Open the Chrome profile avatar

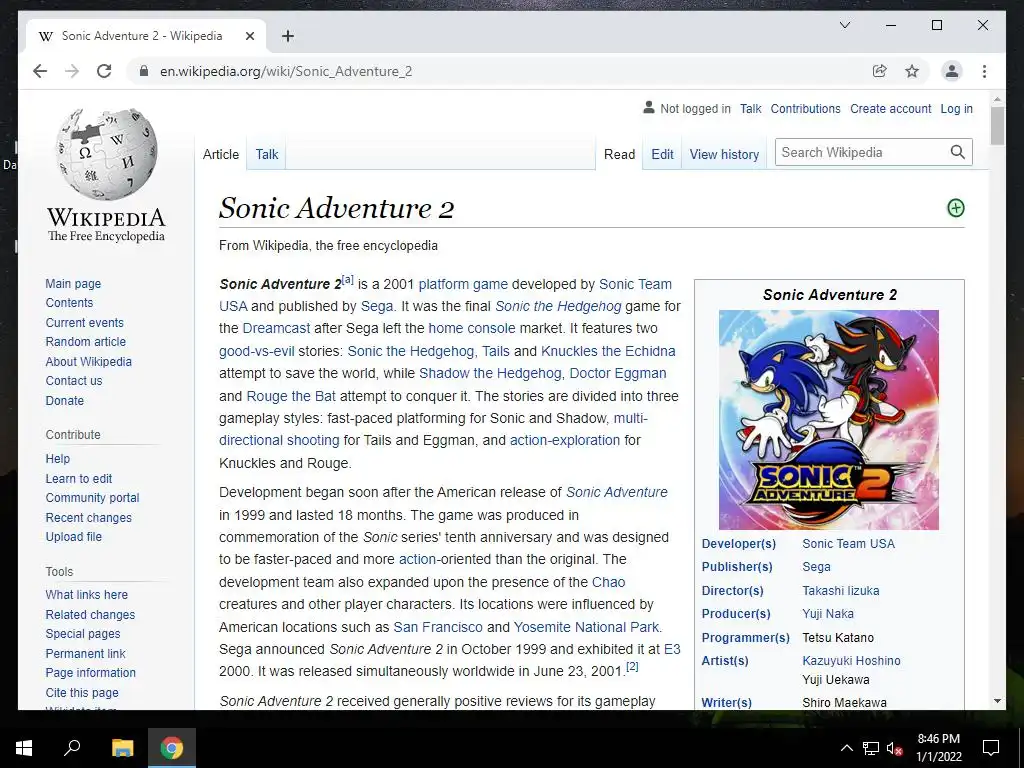tap(952, 71)
